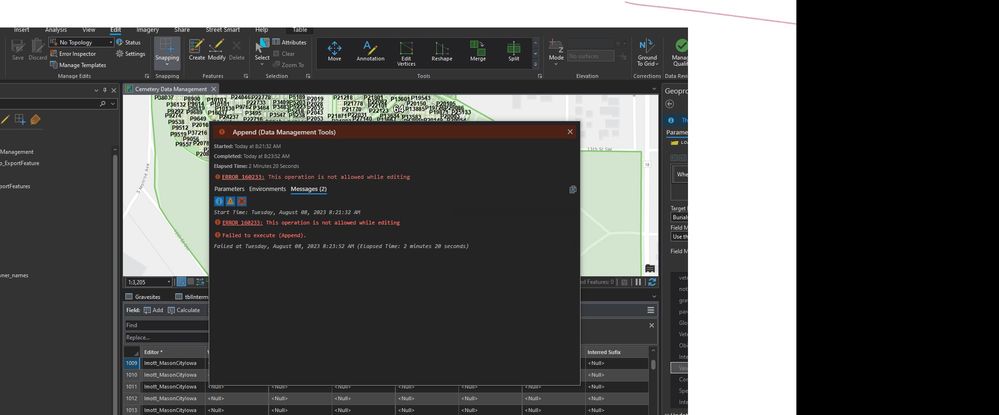Select the labeling tag icon in Contents
Screen dimensions: 999x415
35,119
